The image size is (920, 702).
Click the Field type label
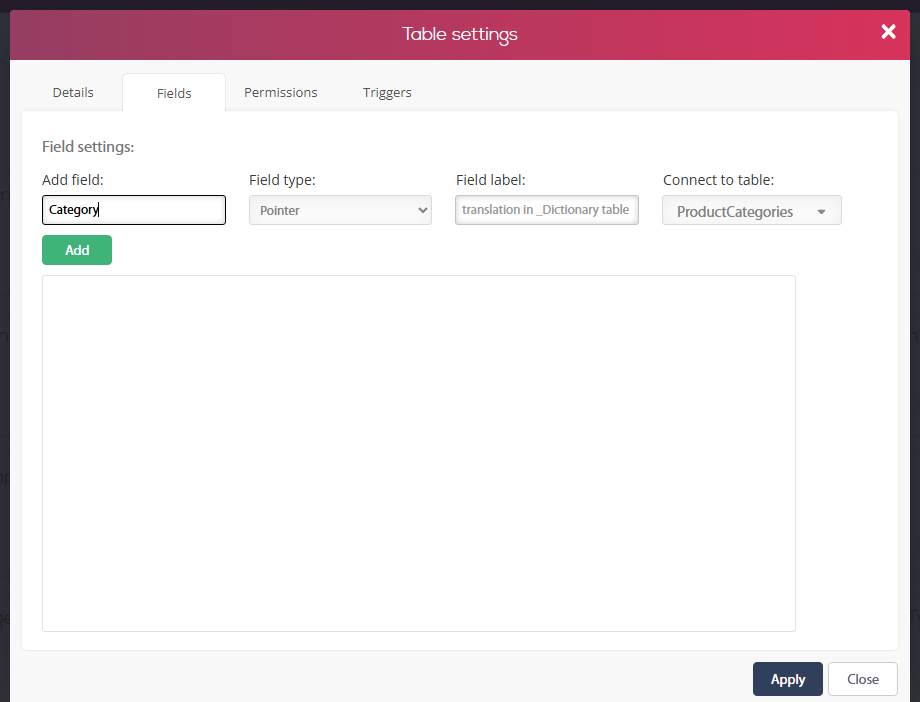(x=282, y=180)
